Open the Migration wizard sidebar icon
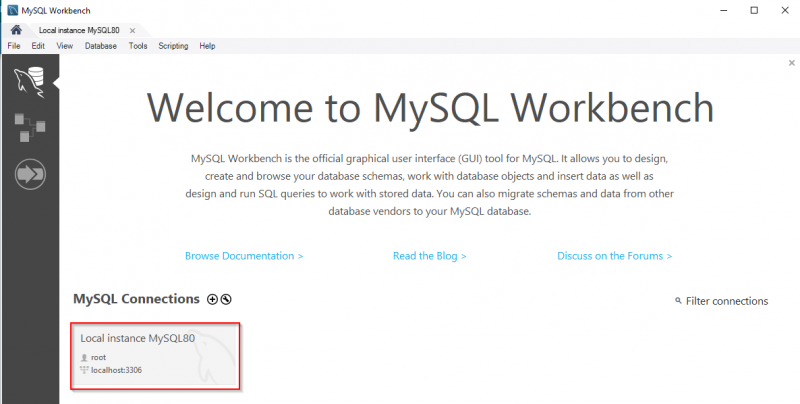Screen dimensions: 800x404 click(x=29, y=174)
